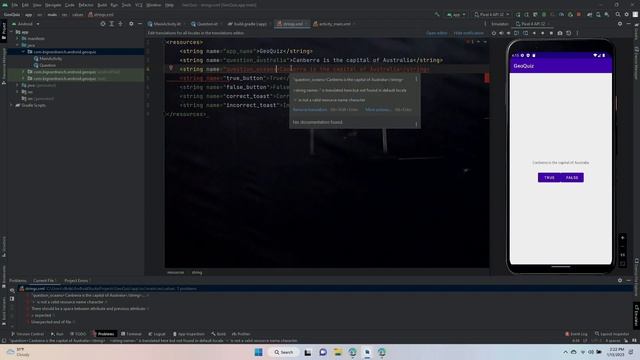Select MainActivity in the project tree

pos(48,59)
